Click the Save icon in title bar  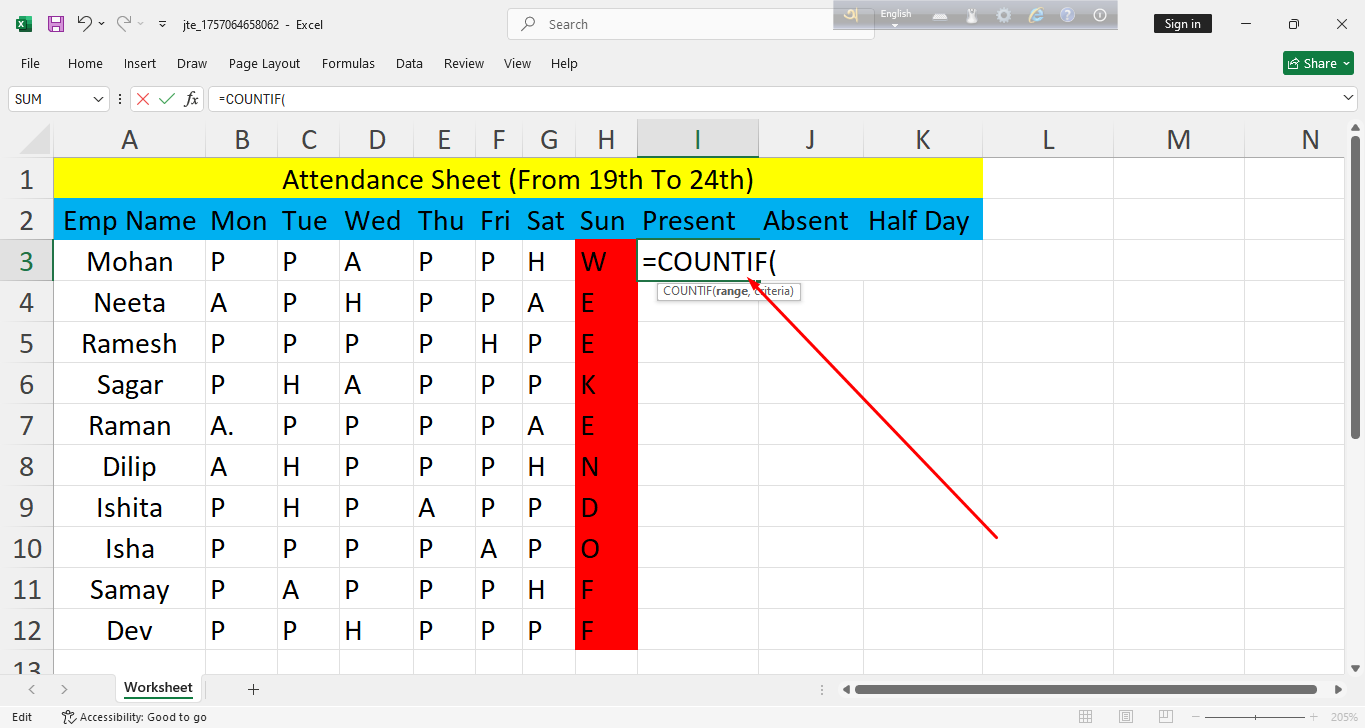pyautogui.click(x=56, y=24)
